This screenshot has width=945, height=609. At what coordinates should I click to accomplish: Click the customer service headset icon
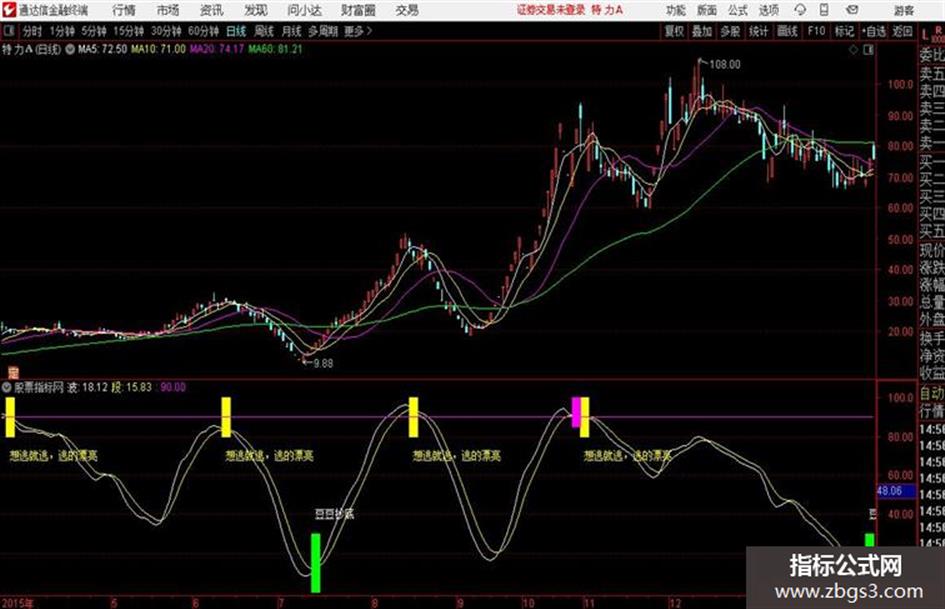800,10
